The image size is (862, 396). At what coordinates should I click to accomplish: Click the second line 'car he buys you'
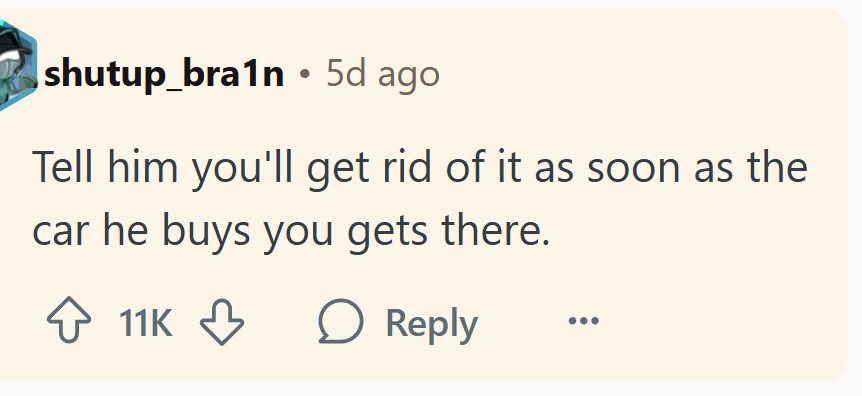[183, 232]
